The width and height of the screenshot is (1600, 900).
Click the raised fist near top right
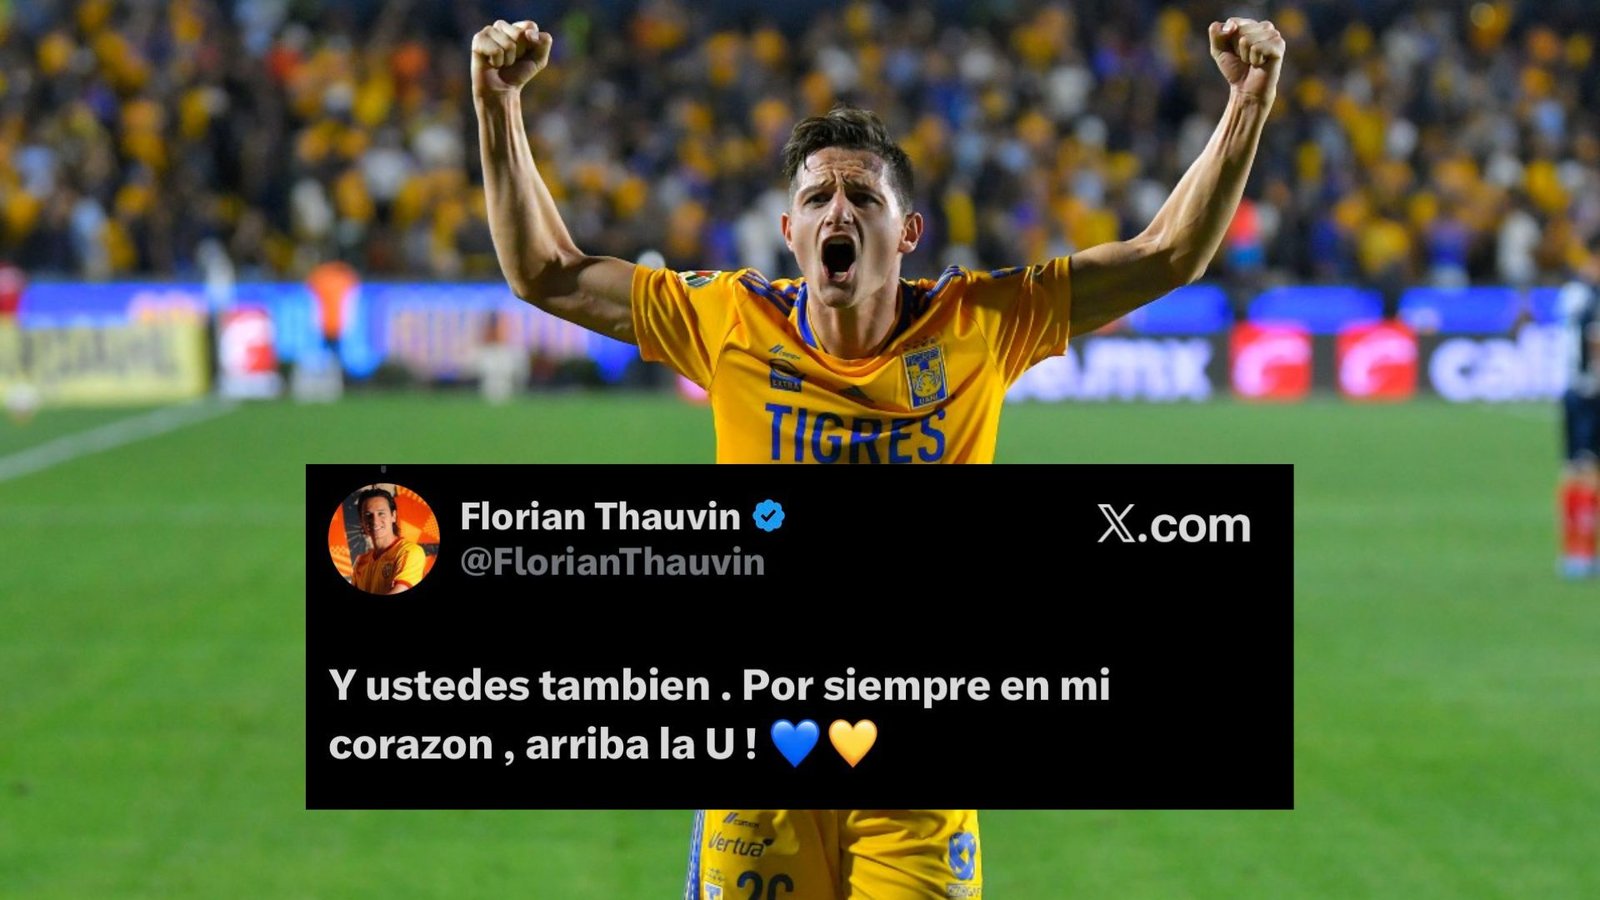pos(1246,55)
